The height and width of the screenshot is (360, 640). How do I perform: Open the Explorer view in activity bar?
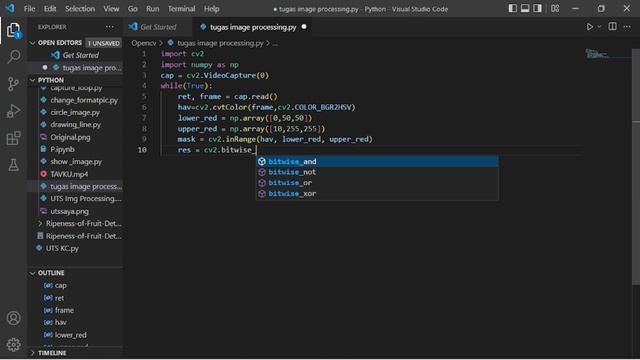point(13,30)
